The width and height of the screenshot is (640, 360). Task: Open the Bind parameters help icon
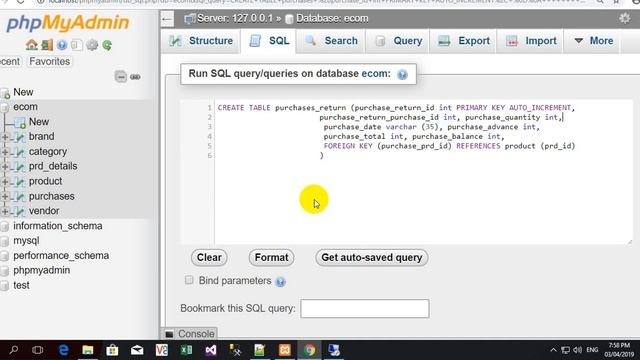coord(280,282)
